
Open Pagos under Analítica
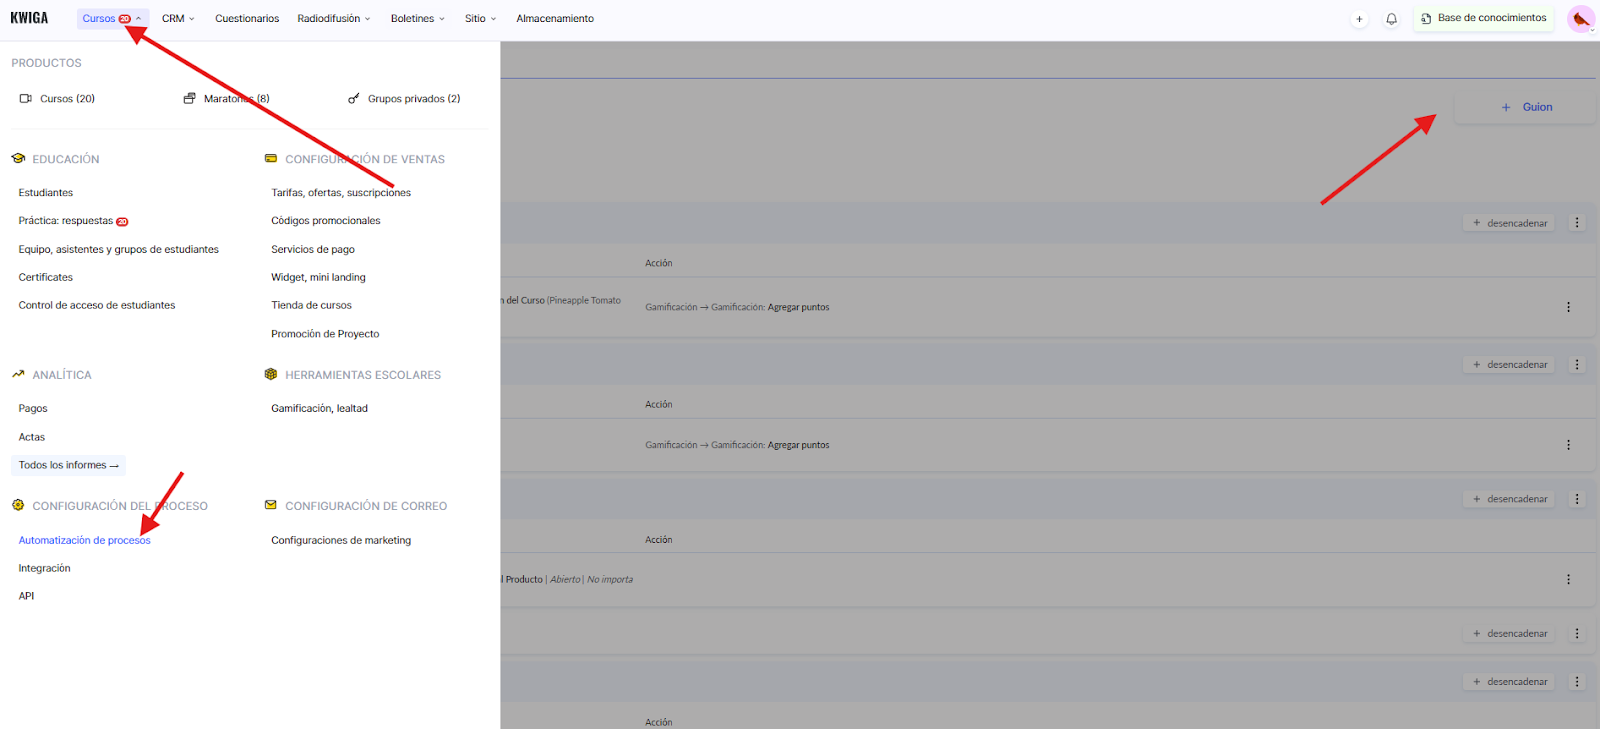click(33, 409)
